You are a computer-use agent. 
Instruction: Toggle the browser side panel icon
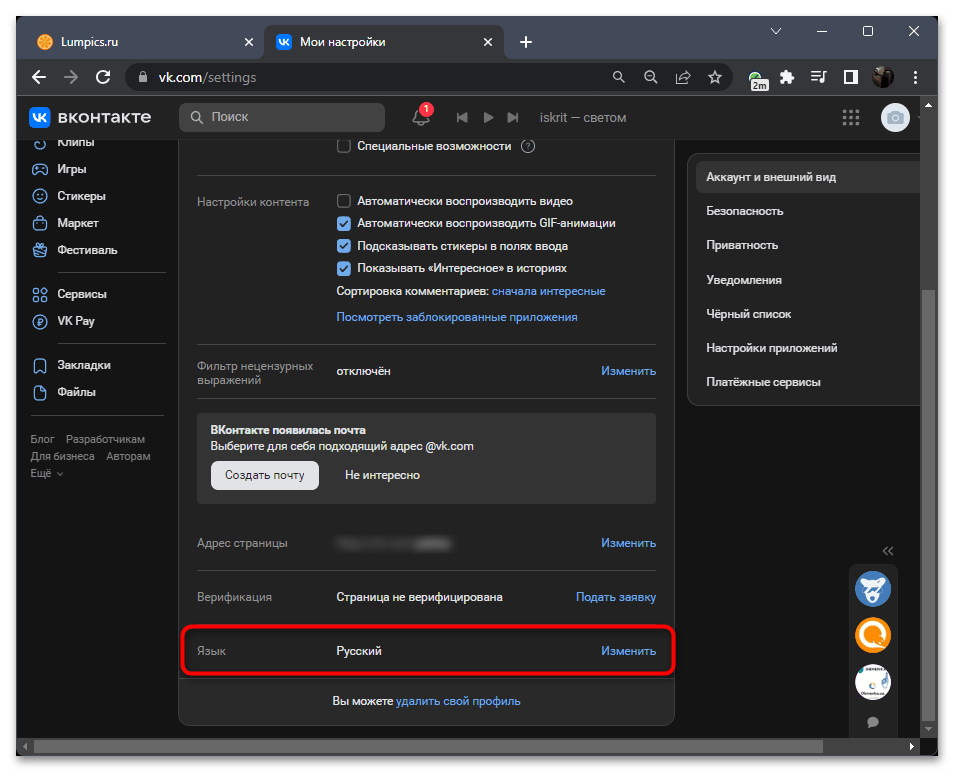pos(851,77)
